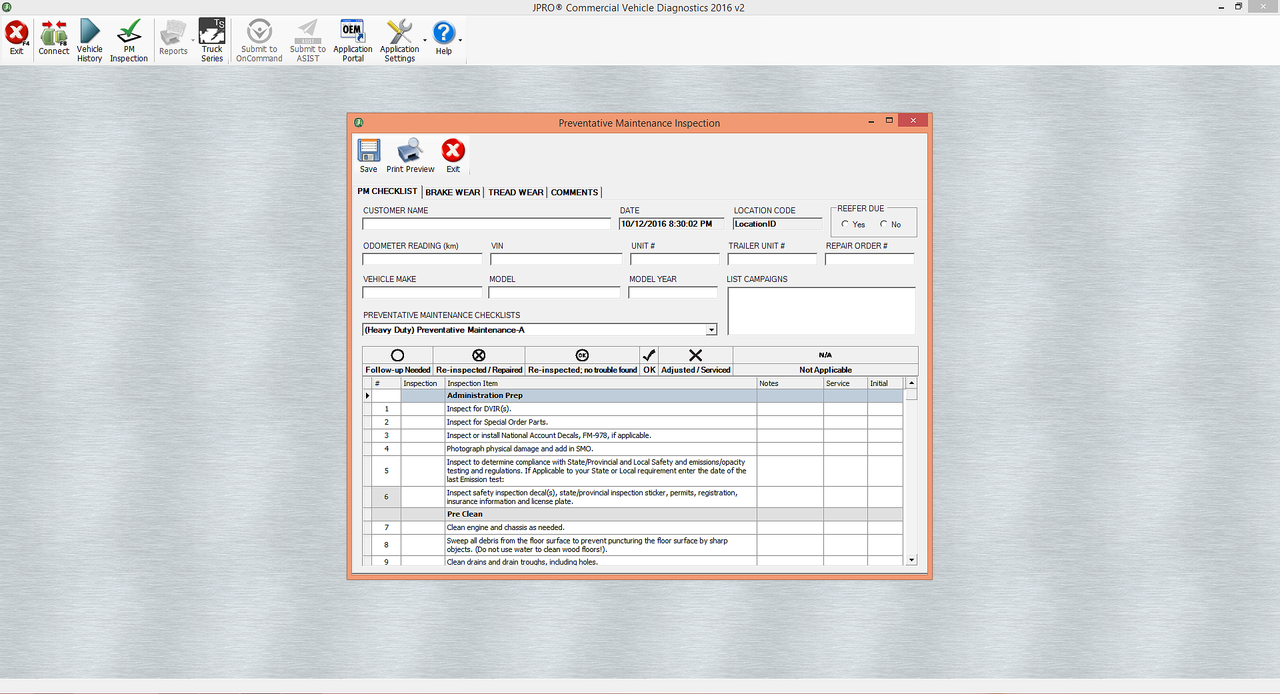Open Application Settings tools icon
The width and height of the screenshot is (1280, 694).
pyautogui.click(x=399, y=41)
